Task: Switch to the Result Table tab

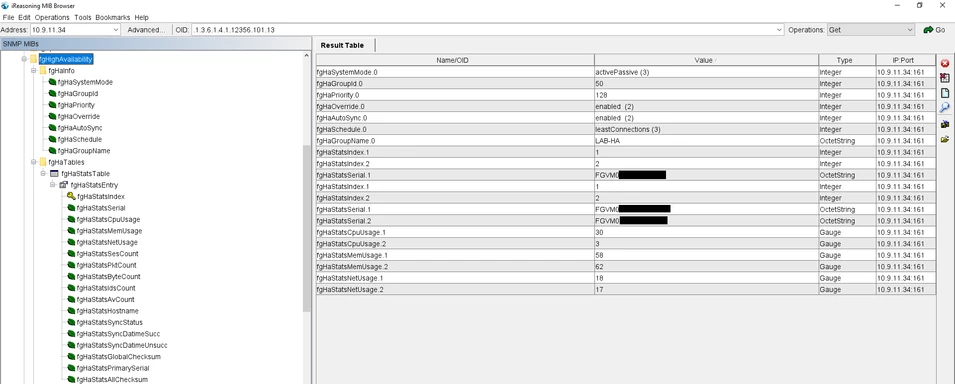Action: (x=342, y=45)
